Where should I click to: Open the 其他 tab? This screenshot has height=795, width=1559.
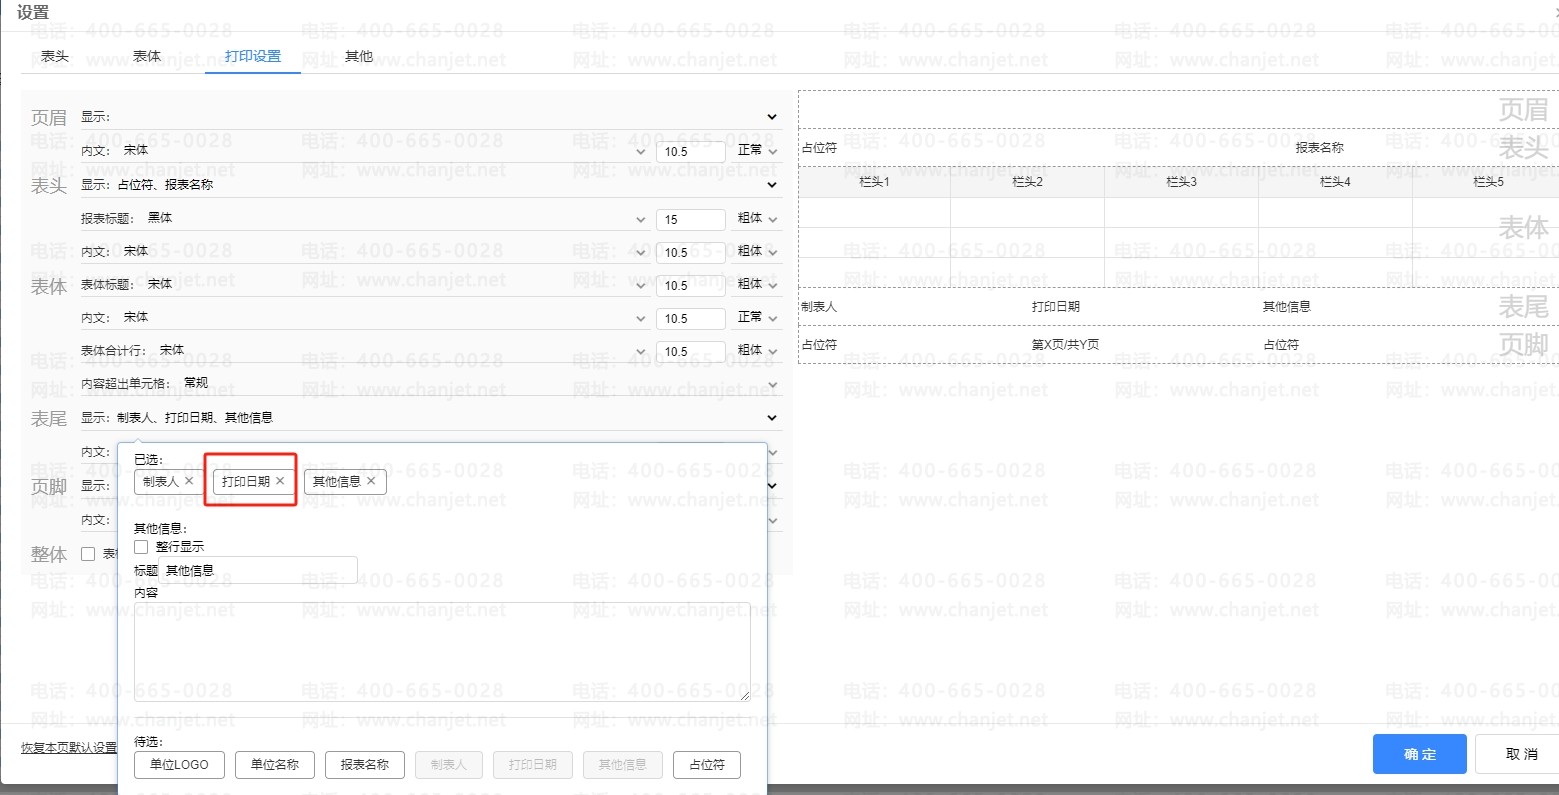tap(359, 57)
